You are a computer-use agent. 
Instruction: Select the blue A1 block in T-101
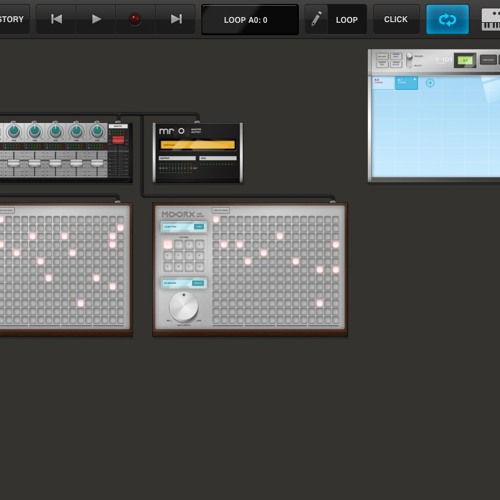[x=406, y=83]
